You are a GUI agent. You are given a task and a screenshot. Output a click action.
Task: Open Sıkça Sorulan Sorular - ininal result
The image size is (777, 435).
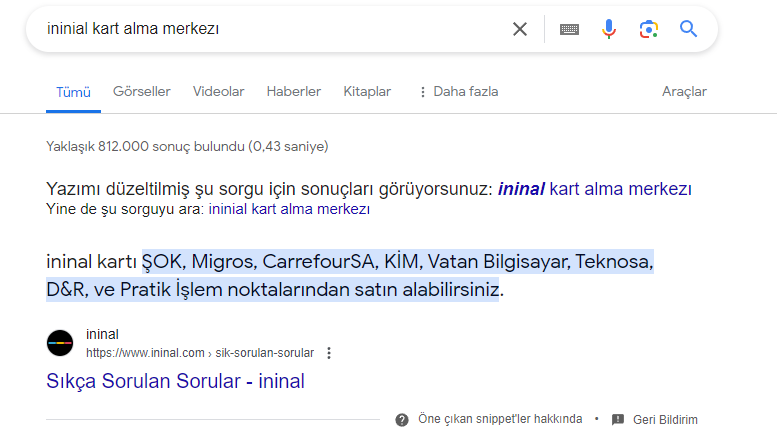click(x=175, y=381)
